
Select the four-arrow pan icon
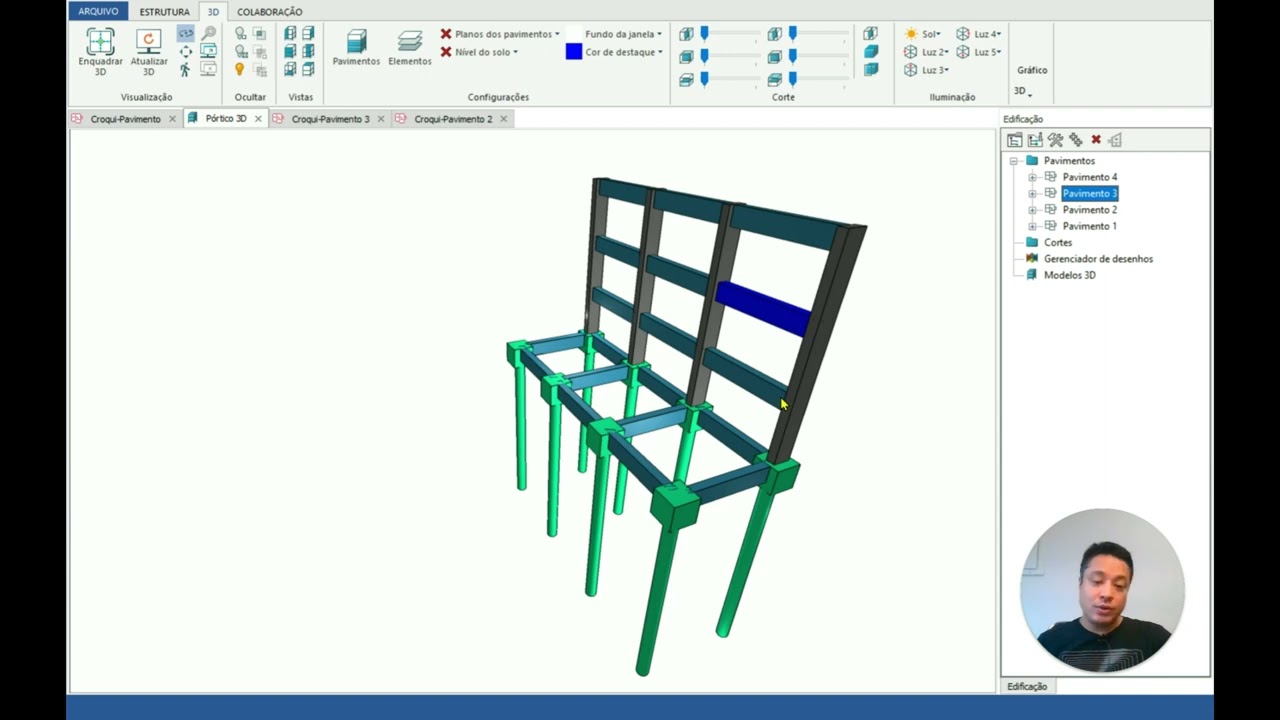tap(186, 52)
